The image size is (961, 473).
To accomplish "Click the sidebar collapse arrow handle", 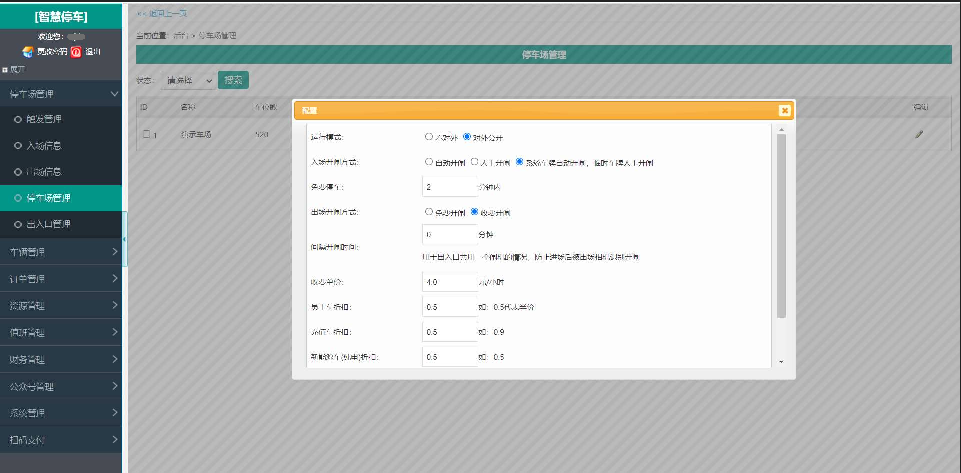I will pos(124,239).
